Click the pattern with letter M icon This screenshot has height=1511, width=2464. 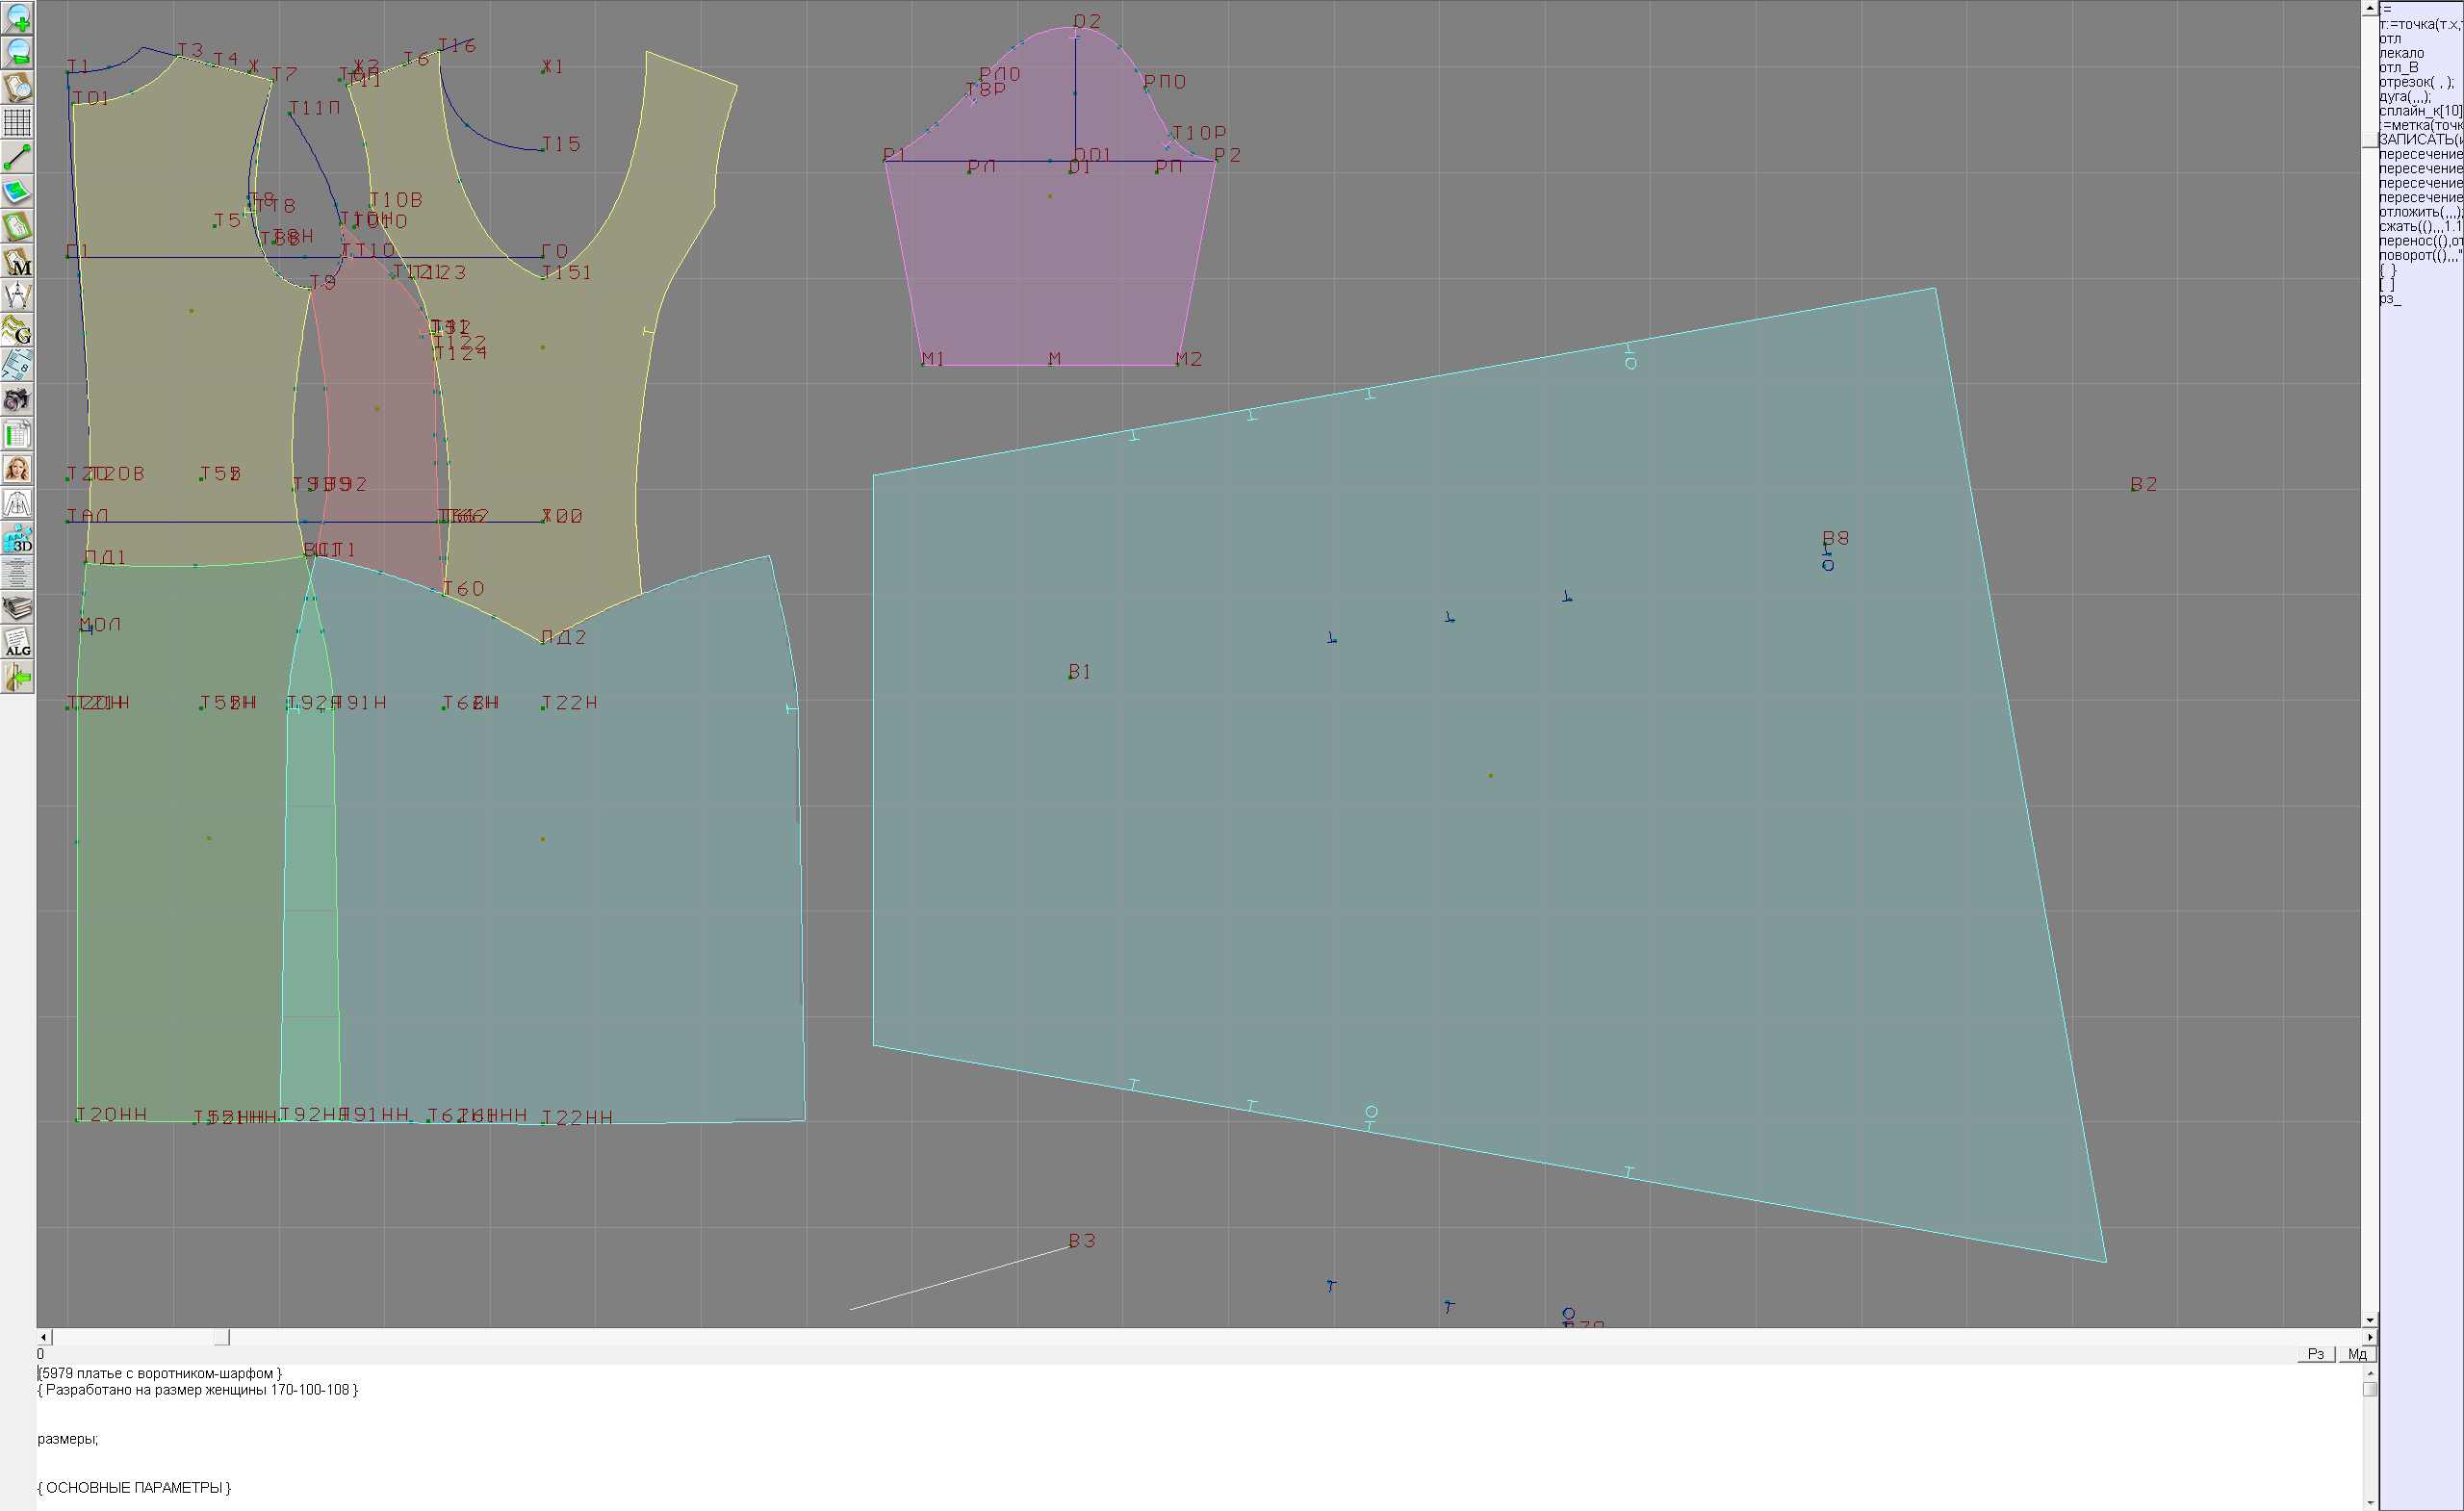click(17, 261)
